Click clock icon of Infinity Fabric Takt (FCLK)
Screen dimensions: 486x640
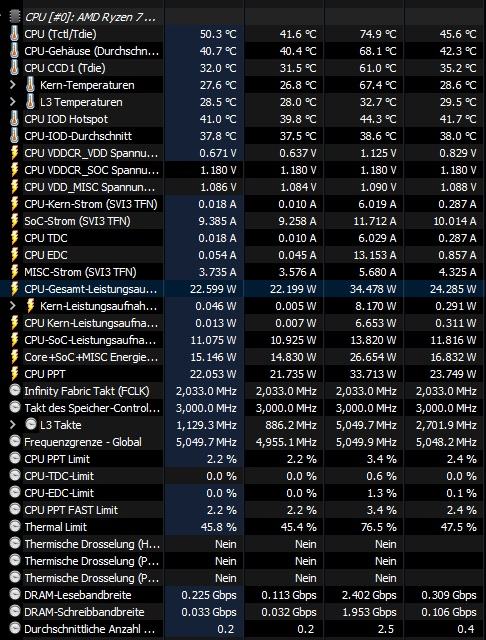point(15,391)
